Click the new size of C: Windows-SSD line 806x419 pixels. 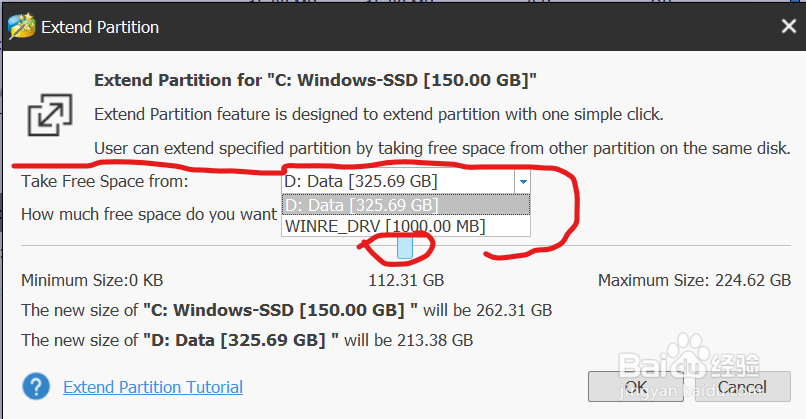point(286,310)
